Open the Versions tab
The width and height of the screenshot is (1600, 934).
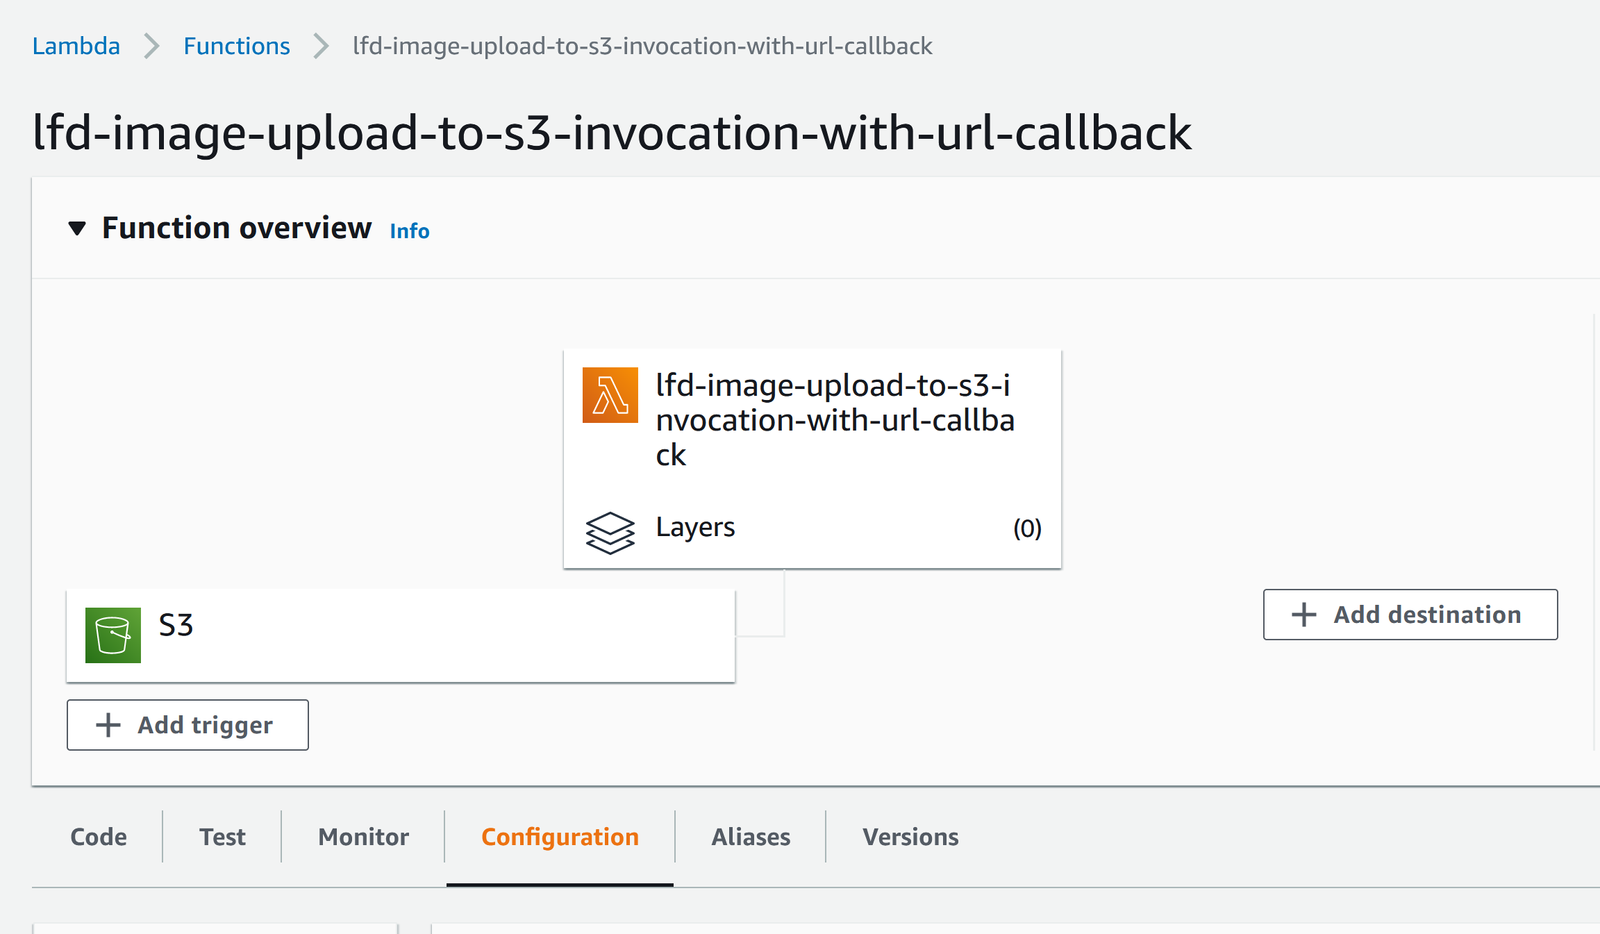(x=910, y=837)
